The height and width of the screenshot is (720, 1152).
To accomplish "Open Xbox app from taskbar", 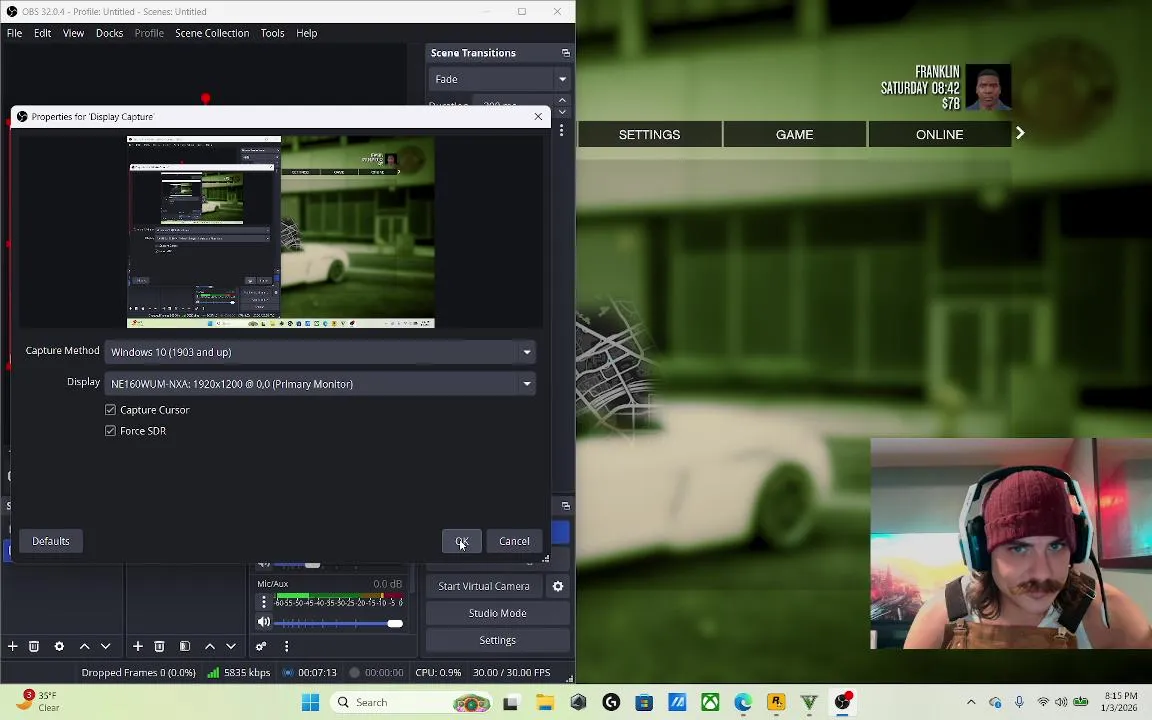I will [710, 702].
